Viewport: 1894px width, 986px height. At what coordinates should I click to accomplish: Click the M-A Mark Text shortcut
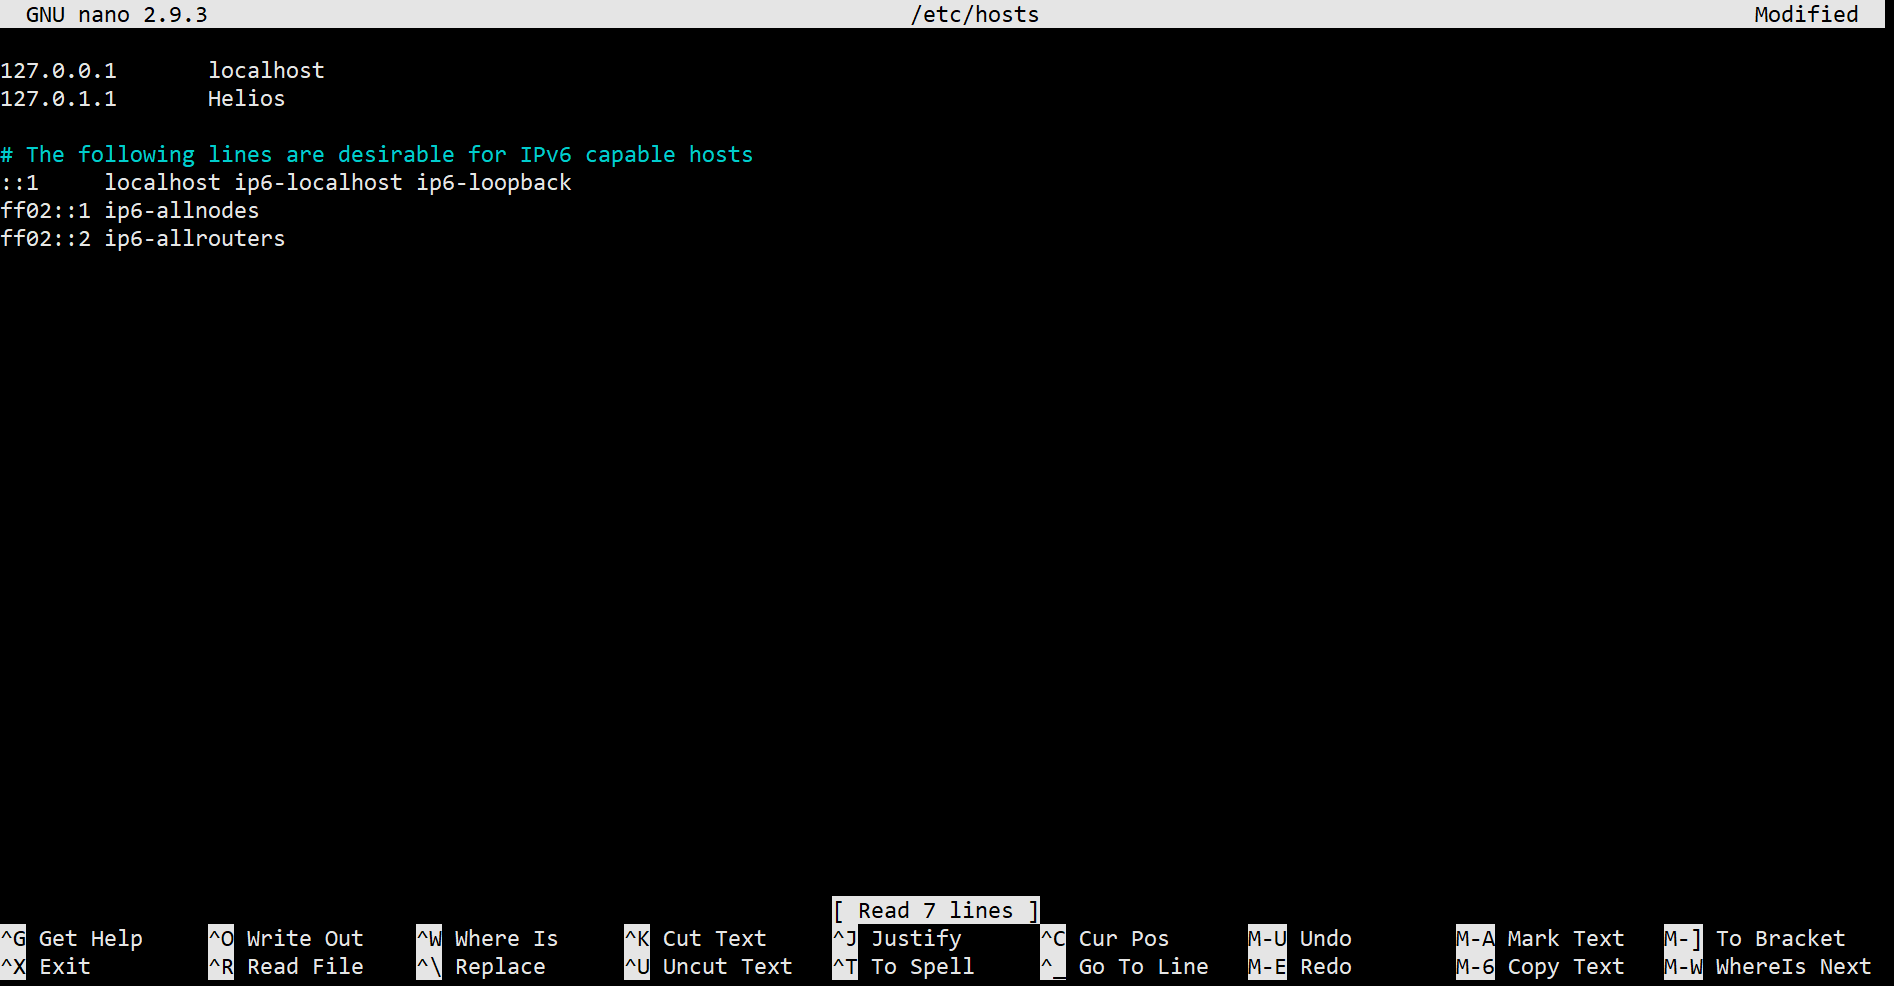1540,939
